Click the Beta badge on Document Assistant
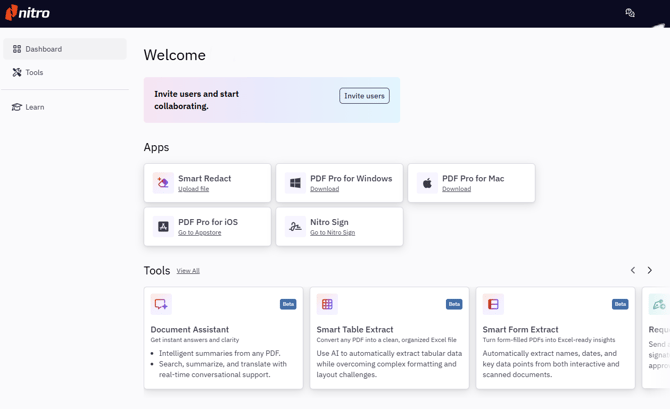Image resolution: width=670 pixels, height=409 pixels. [x=288, y=304]
